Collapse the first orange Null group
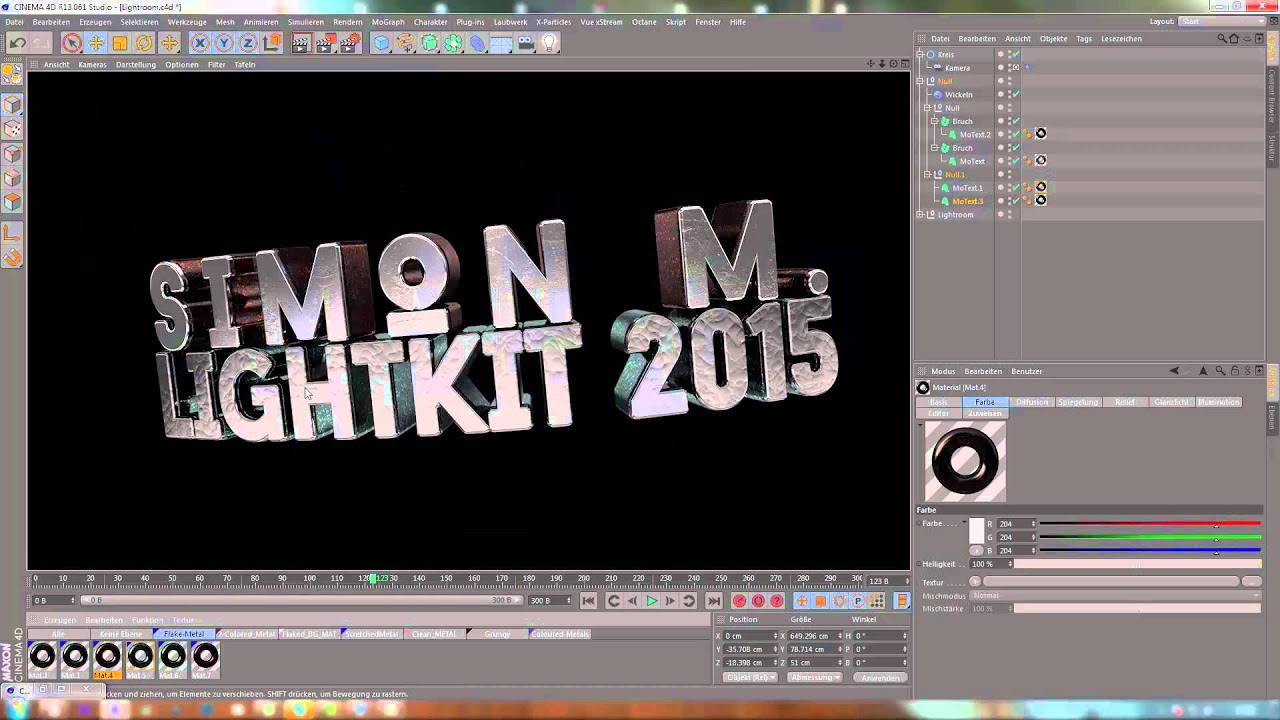The image size is (1280, 720). pos(920,81)
